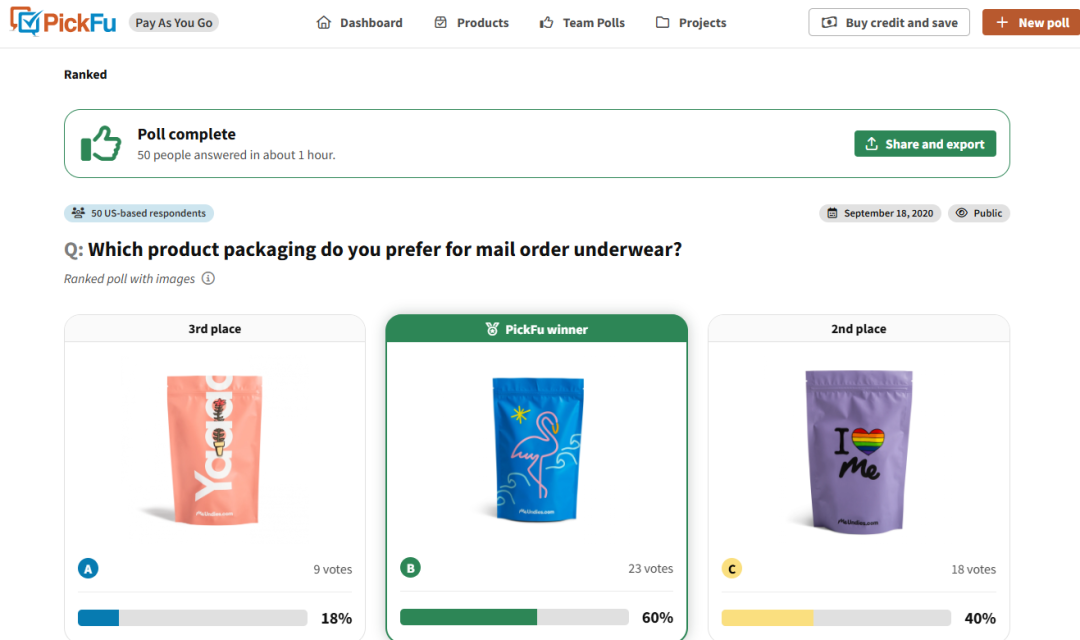Click the people icon on 50 US-based respondents badge
The image size is (1080, 640).
coord(78,213)
